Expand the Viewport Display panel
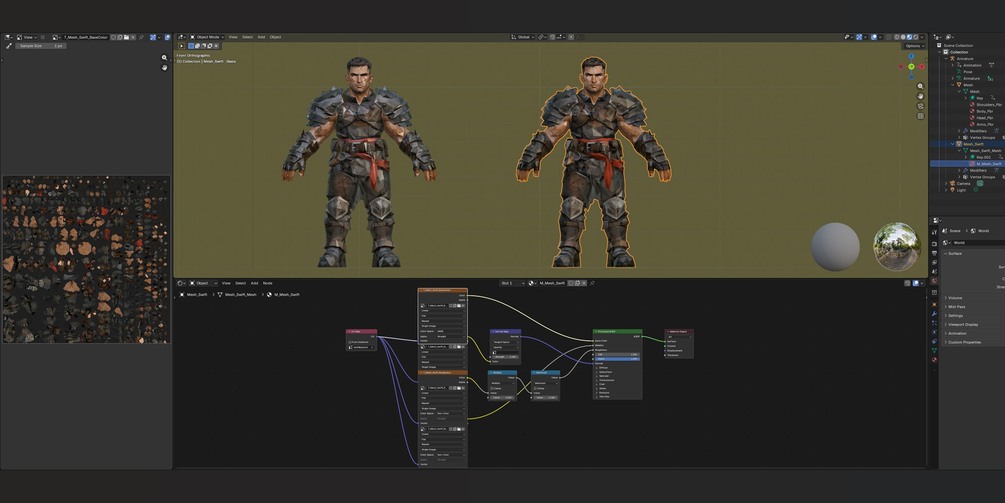1005x503 pixels. [961, 324]
